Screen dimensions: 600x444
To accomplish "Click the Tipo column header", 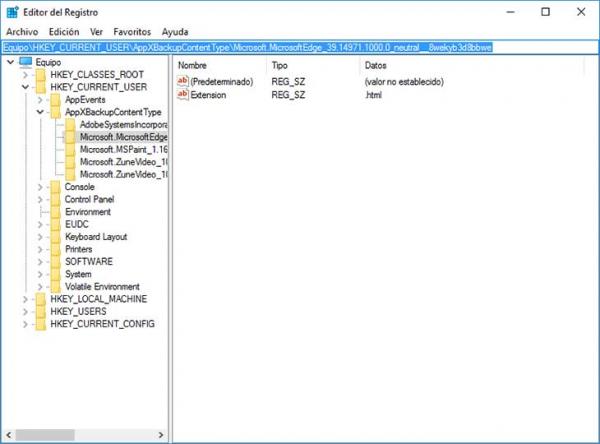I will (x=313, y=65).
